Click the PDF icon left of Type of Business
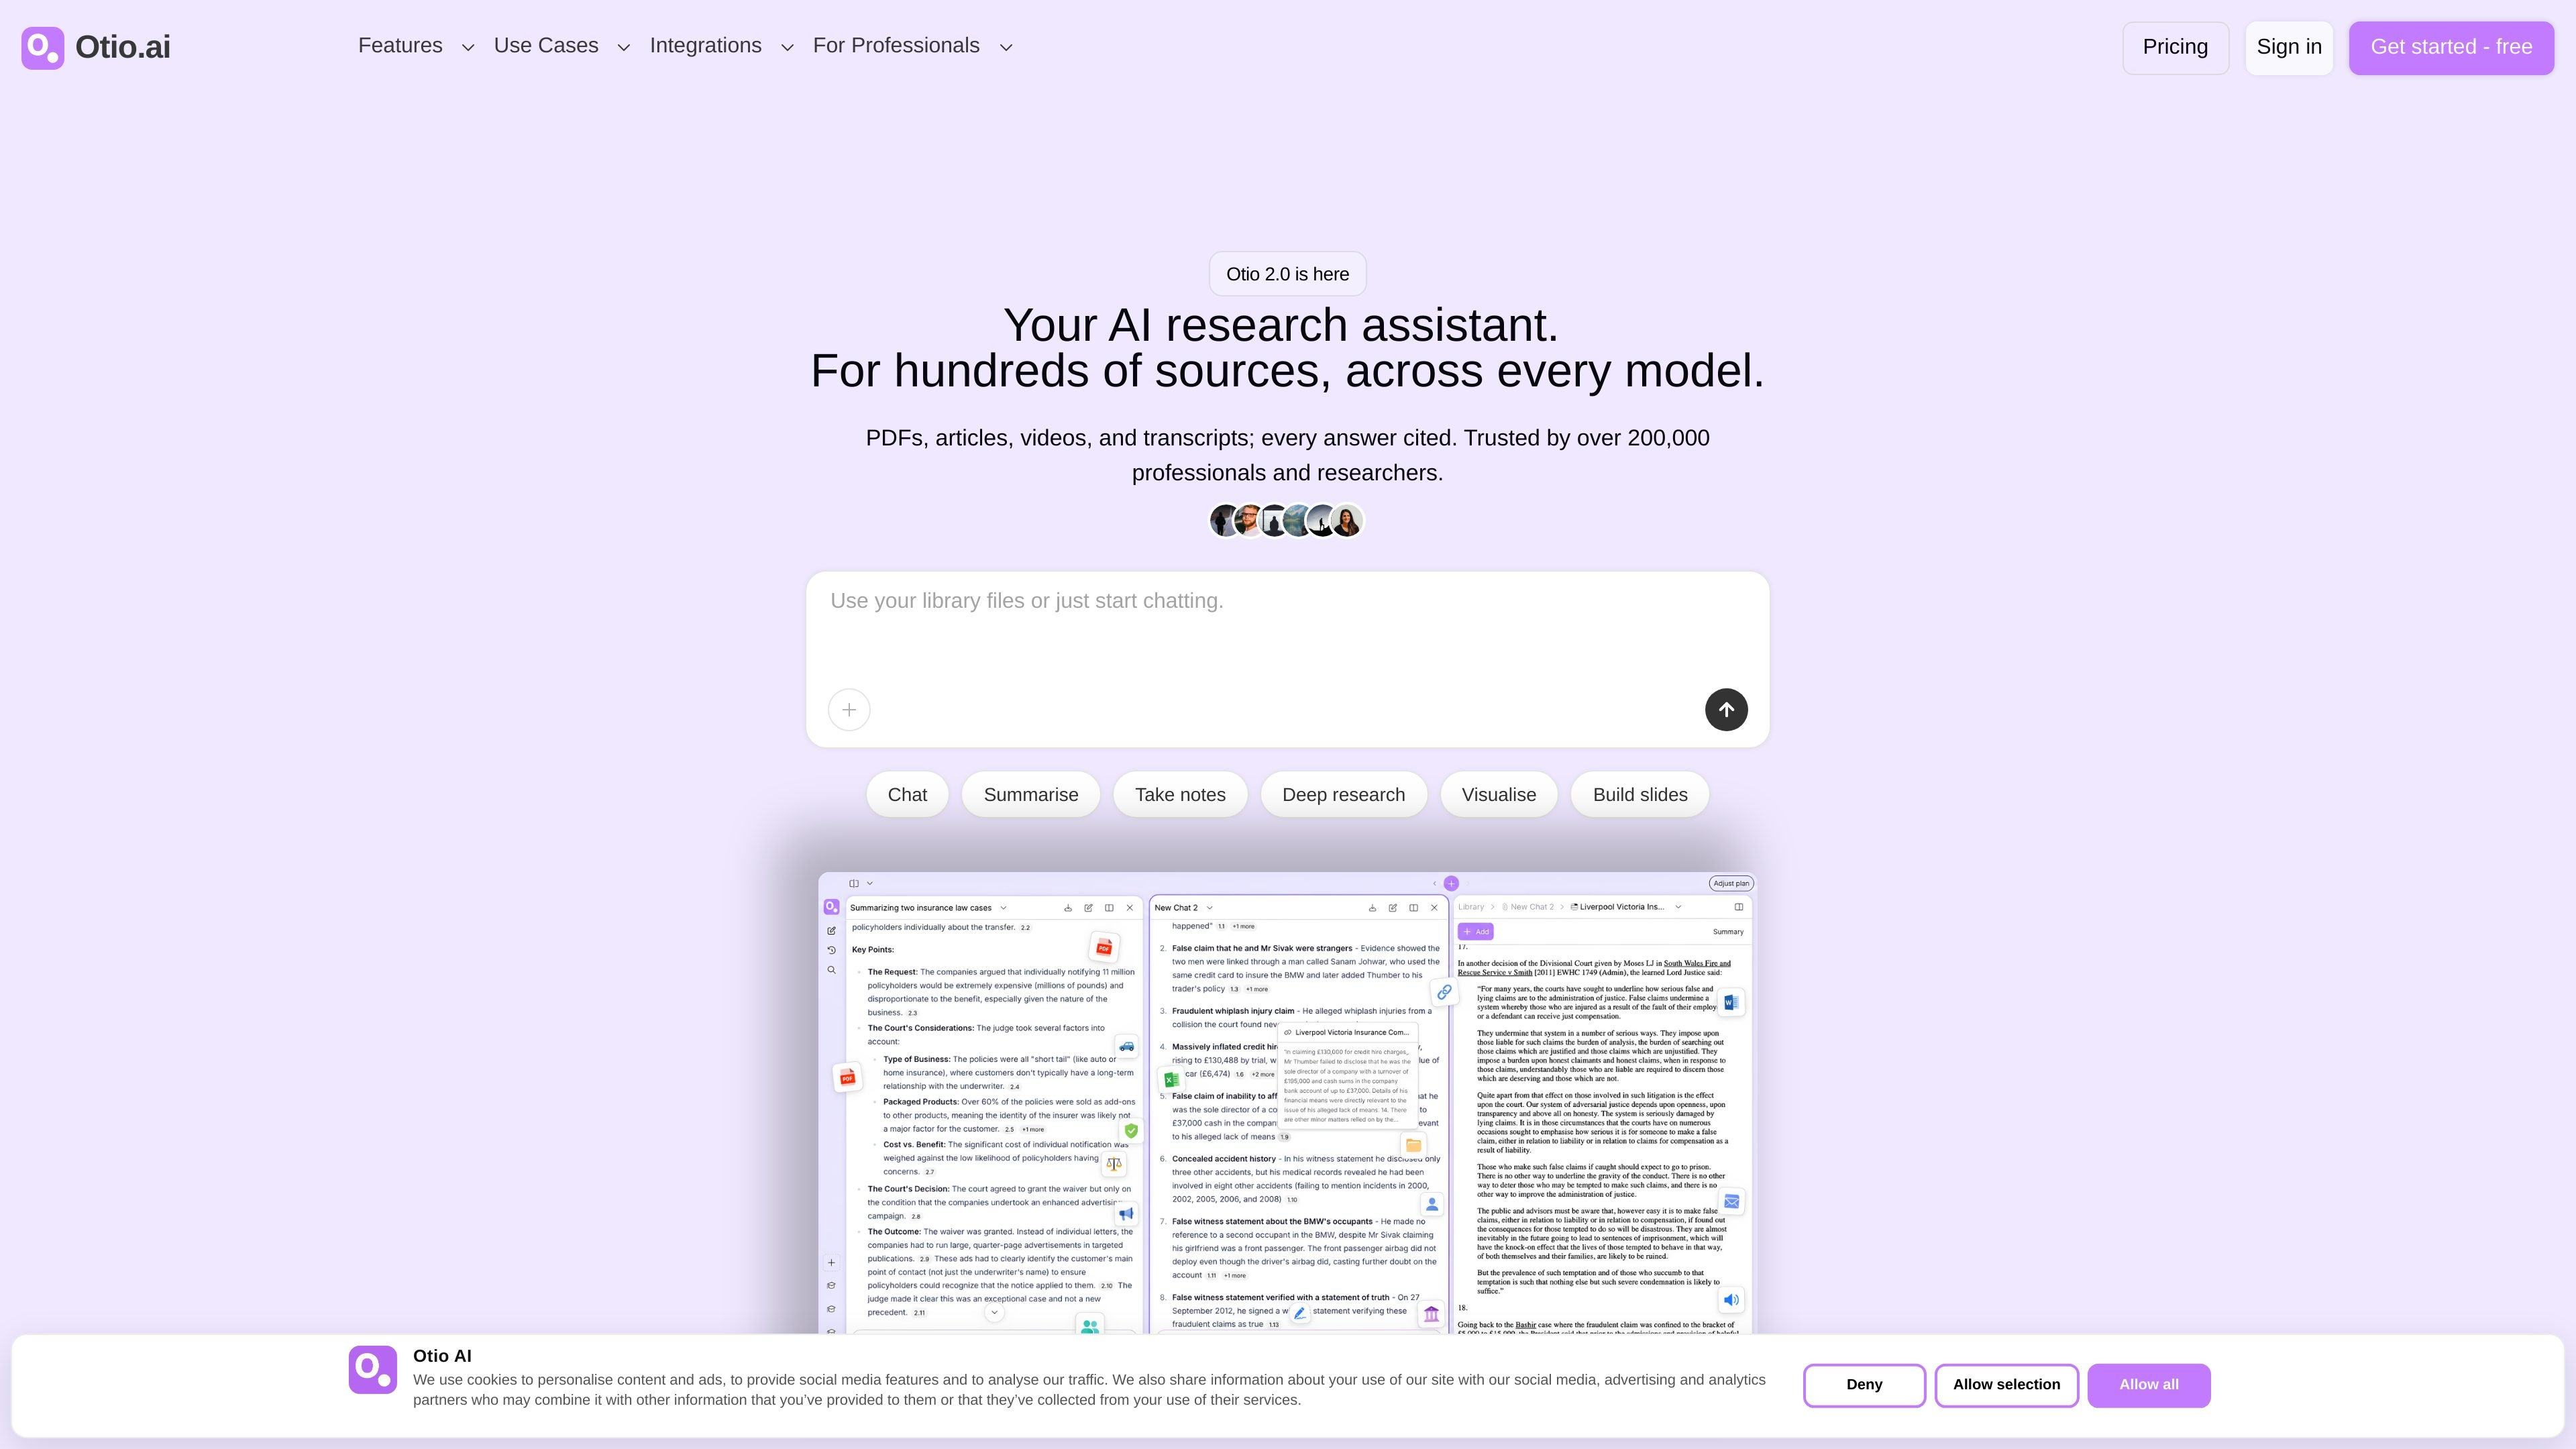 click(847, 1077)
